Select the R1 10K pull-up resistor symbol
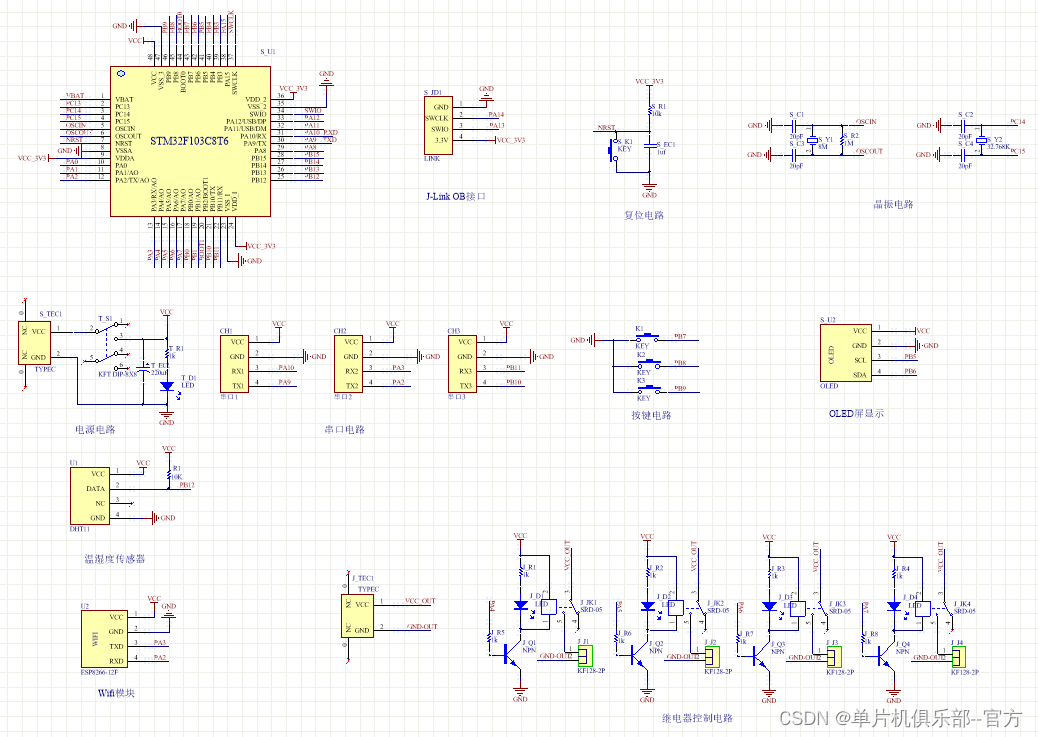The image size is (1038, 737). coord(169,474)
